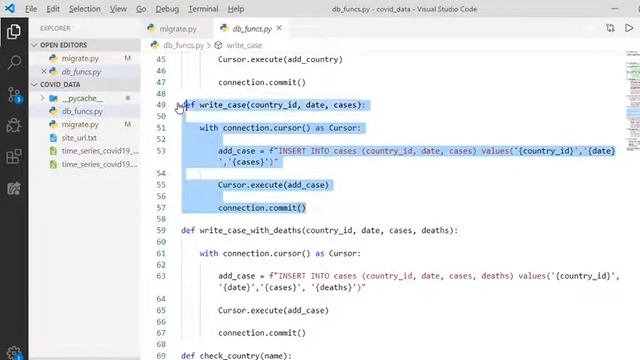Expand the __pycache__ folder
640x360 pixels.
(x=85, y=98)
